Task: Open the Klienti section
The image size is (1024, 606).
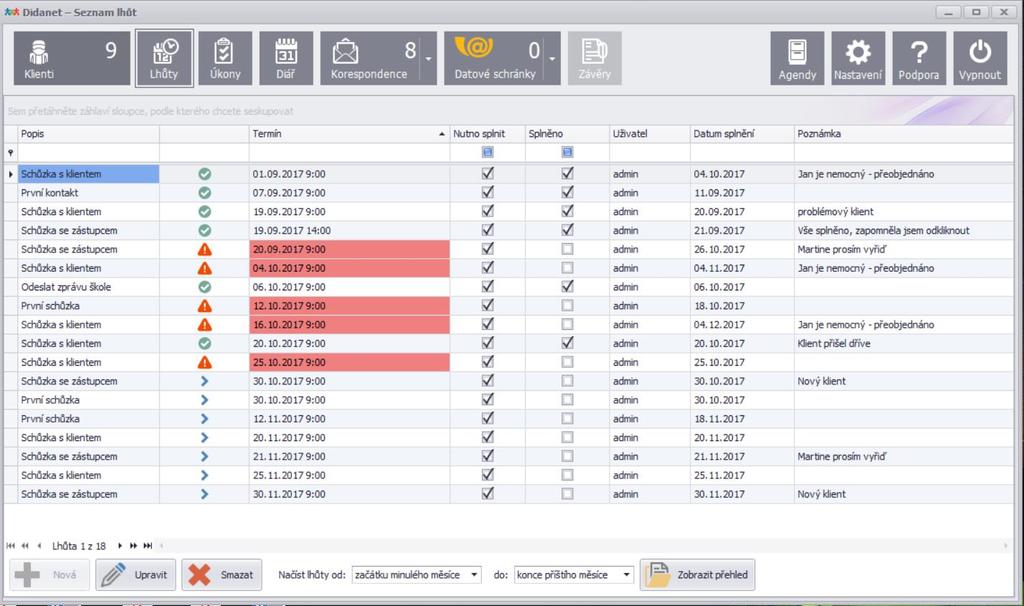Action: coord(72,58)
